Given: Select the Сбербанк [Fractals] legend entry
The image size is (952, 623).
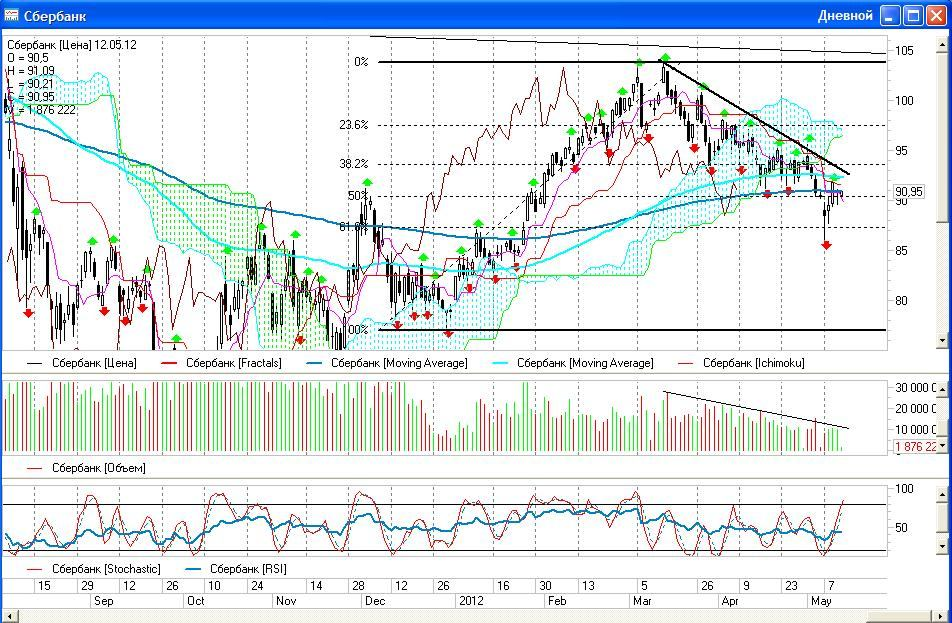Looking at the screenshot, I should pos(222,363).
